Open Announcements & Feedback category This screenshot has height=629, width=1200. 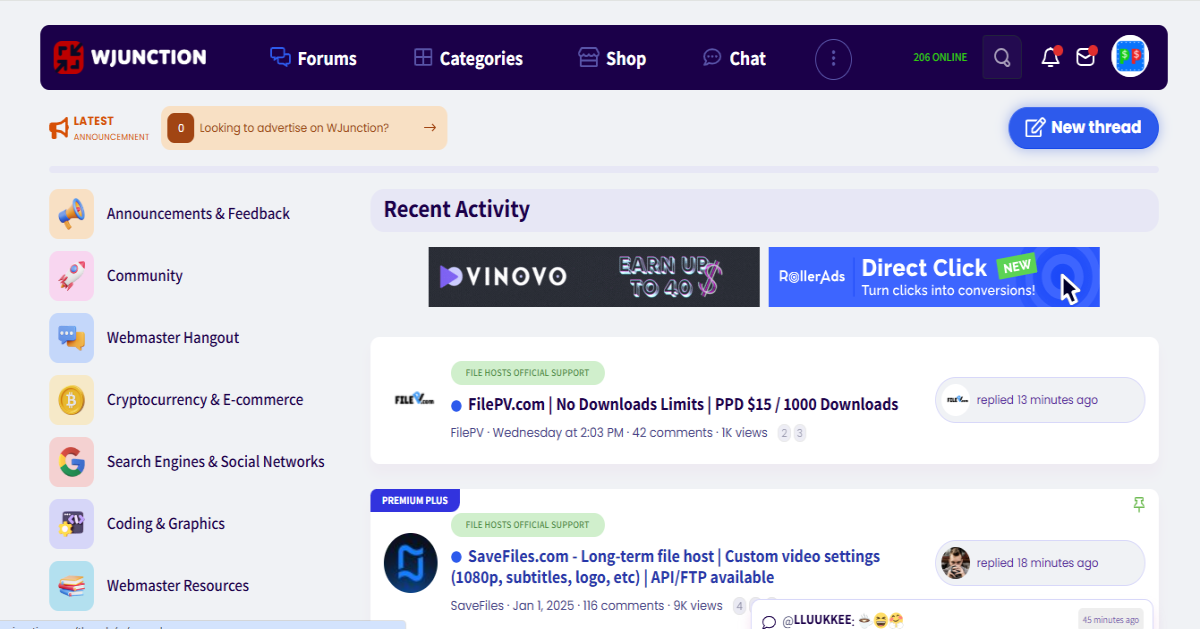point(198,213)
